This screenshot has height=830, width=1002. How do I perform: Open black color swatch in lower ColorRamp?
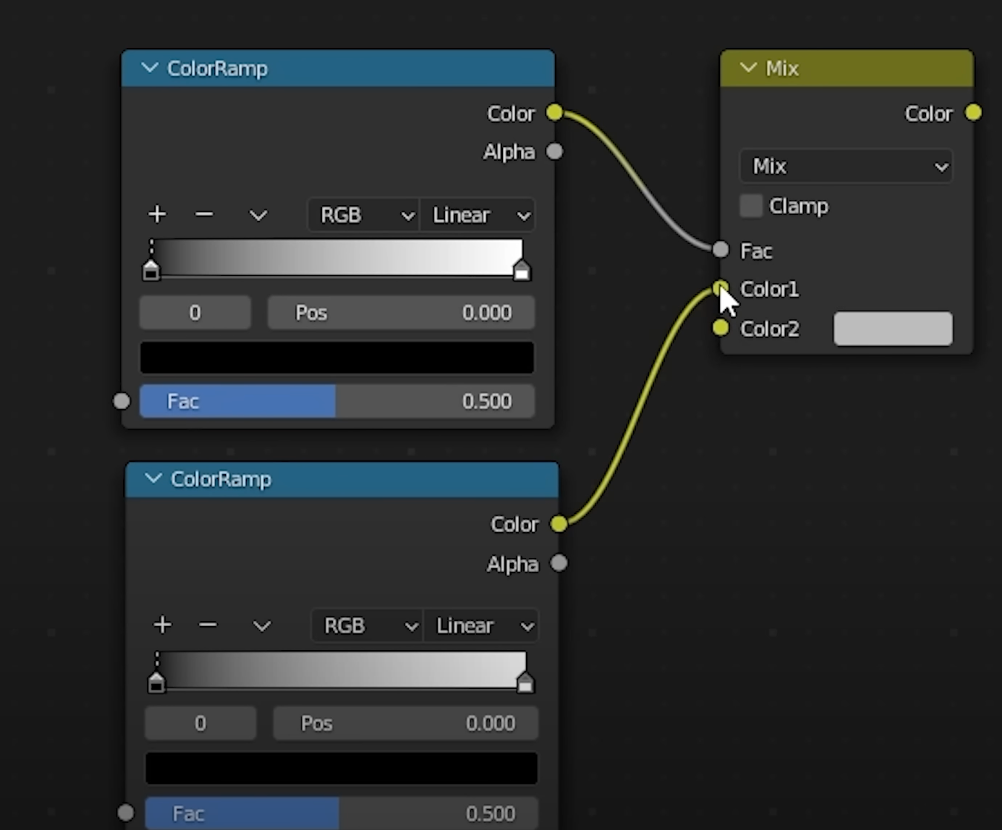[x=341, y=768]
